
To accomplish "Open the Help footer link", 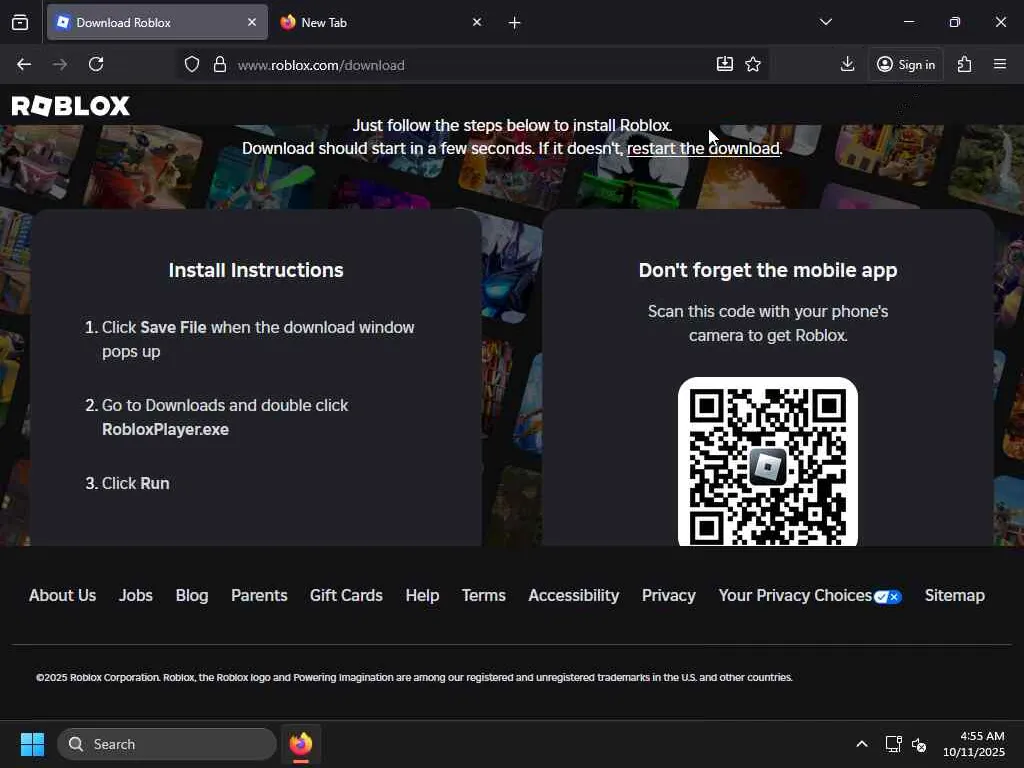I will [422, 596].
